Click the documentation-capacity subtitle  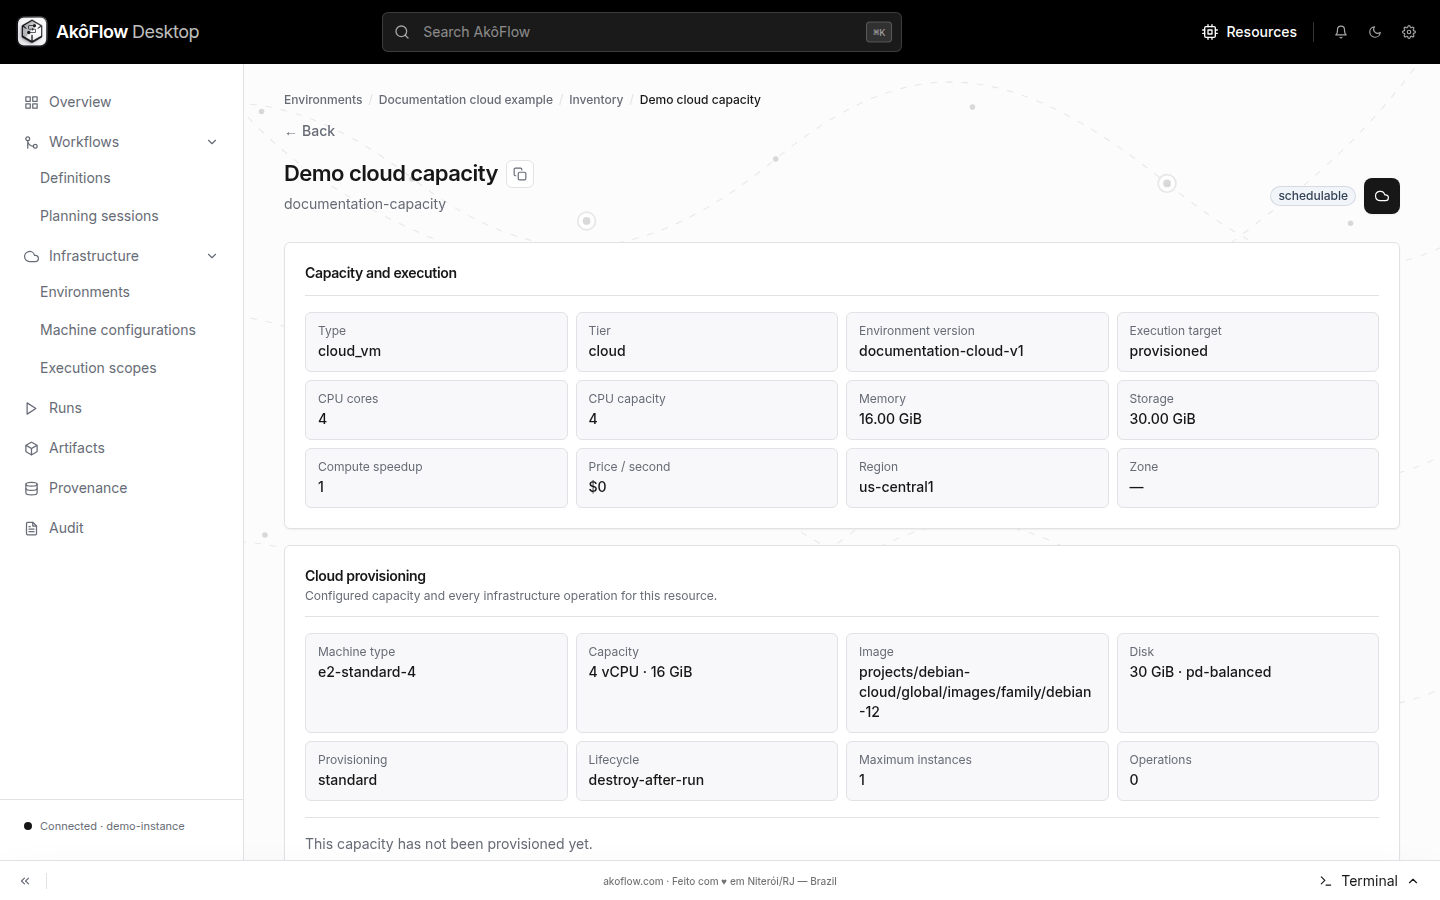click(365, 204)
